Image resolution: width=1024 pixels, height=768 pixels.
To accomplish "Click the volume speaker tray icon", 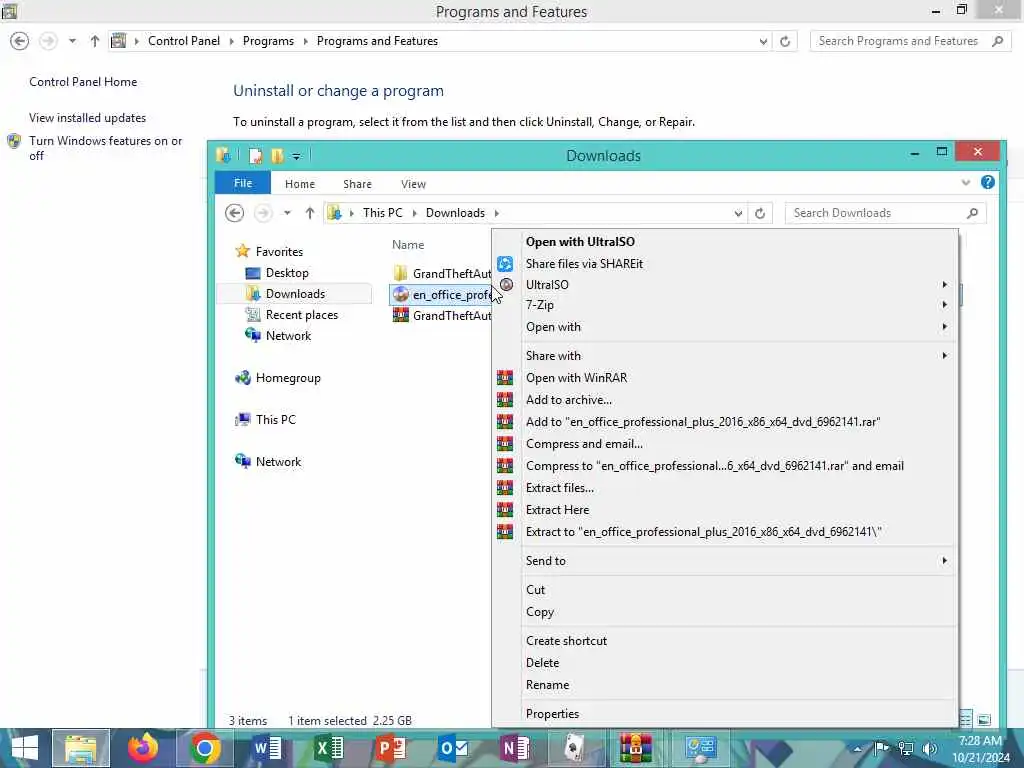I will (929, 748).
